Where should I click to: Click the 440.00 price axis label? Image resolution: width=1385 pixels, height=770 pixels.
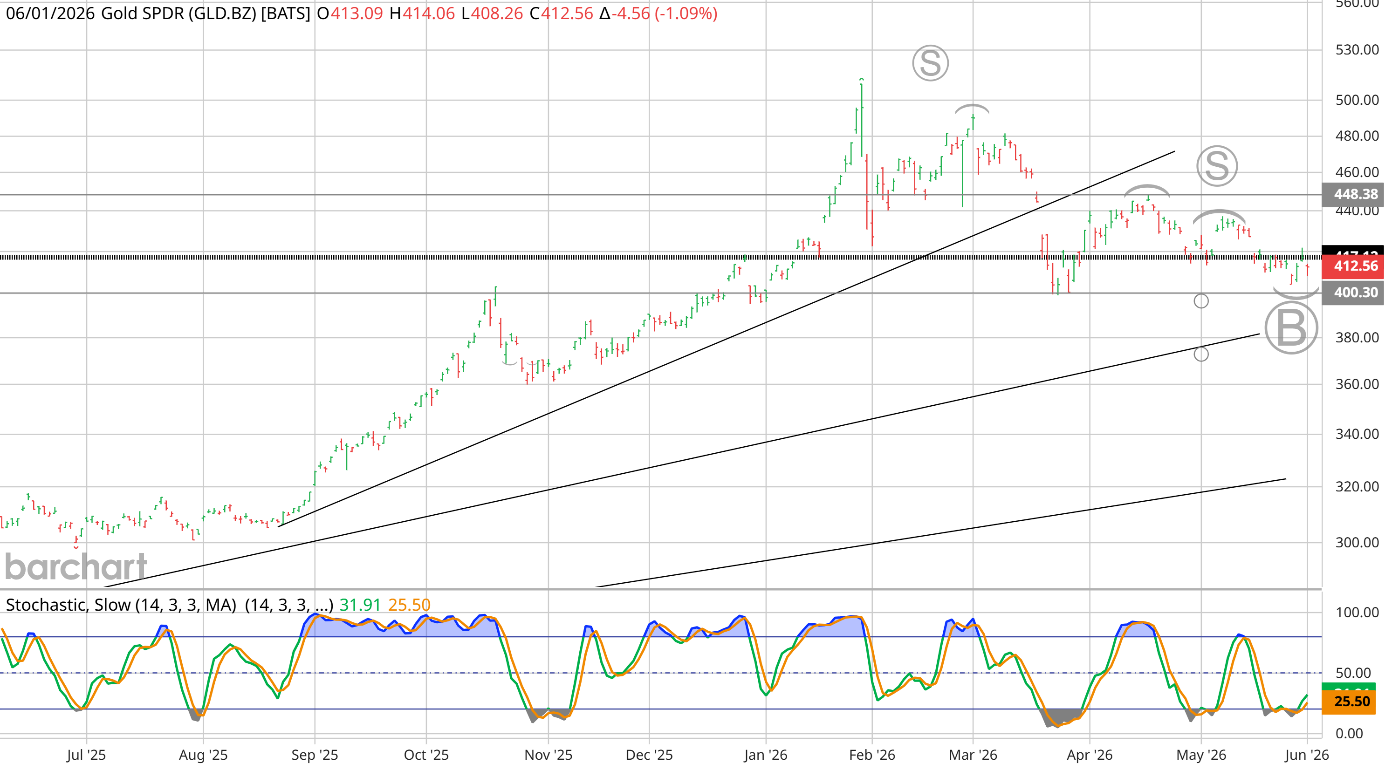[x=1357, y=211]
